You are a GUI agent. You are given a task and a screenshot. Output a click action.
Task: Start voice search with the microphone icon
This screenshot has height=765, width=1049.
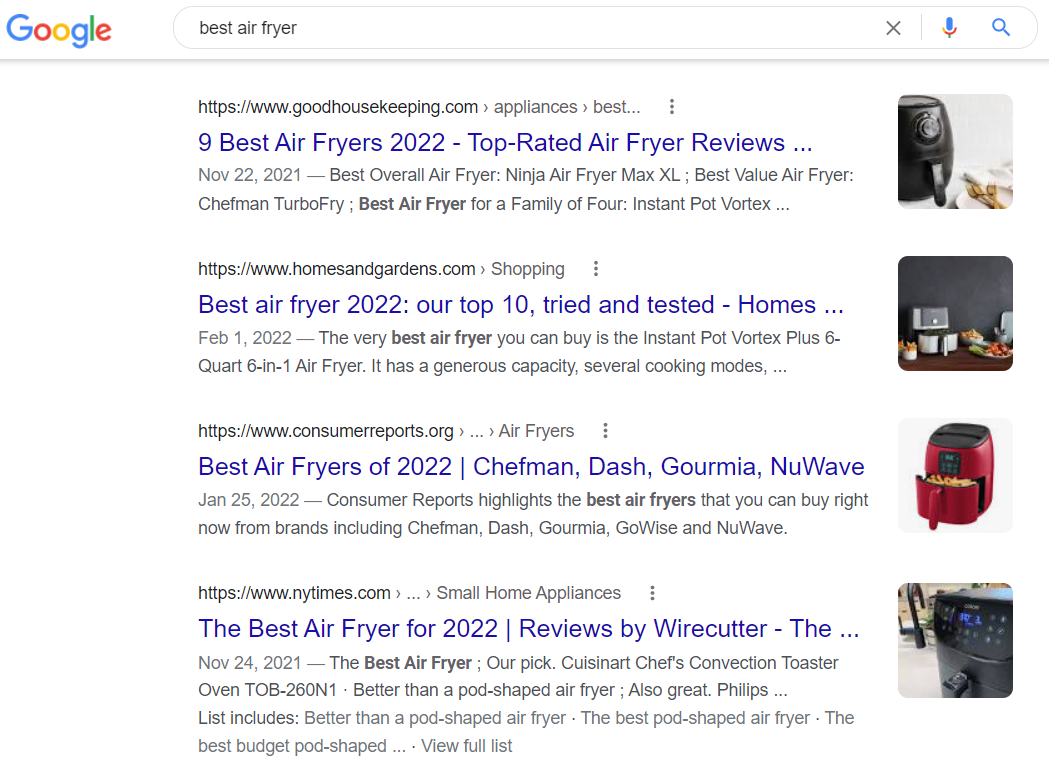click(949, 27)
